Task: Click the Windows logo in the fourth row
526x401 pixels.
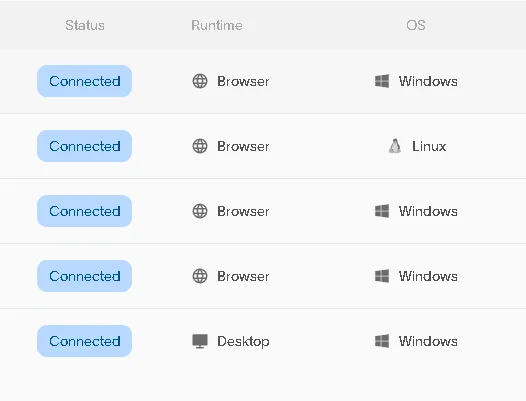Action: click(382, 276)
